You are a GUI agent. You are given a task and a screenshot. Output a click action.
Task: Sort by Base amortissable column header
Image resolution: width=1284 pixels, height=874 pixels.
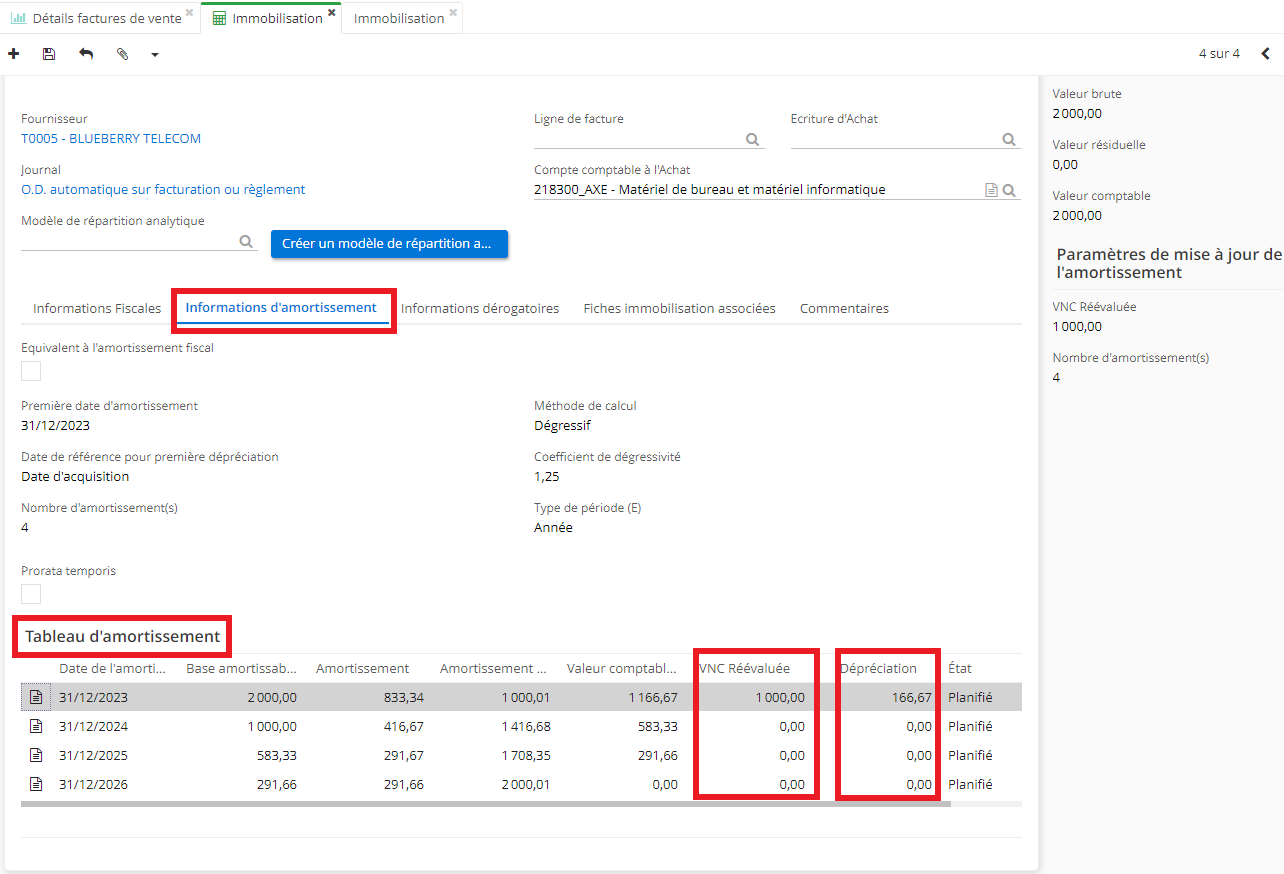(242, 669)
